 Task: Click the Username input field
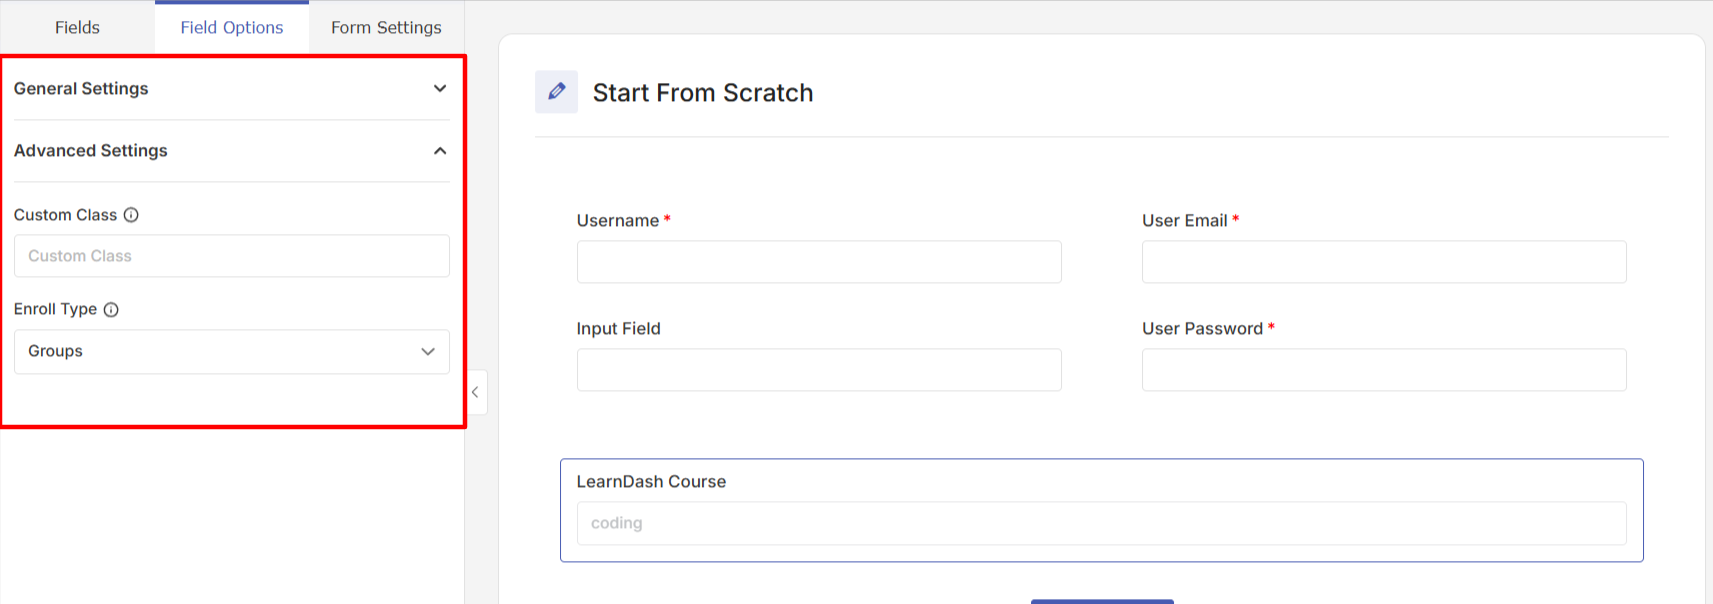click(819, 262)
